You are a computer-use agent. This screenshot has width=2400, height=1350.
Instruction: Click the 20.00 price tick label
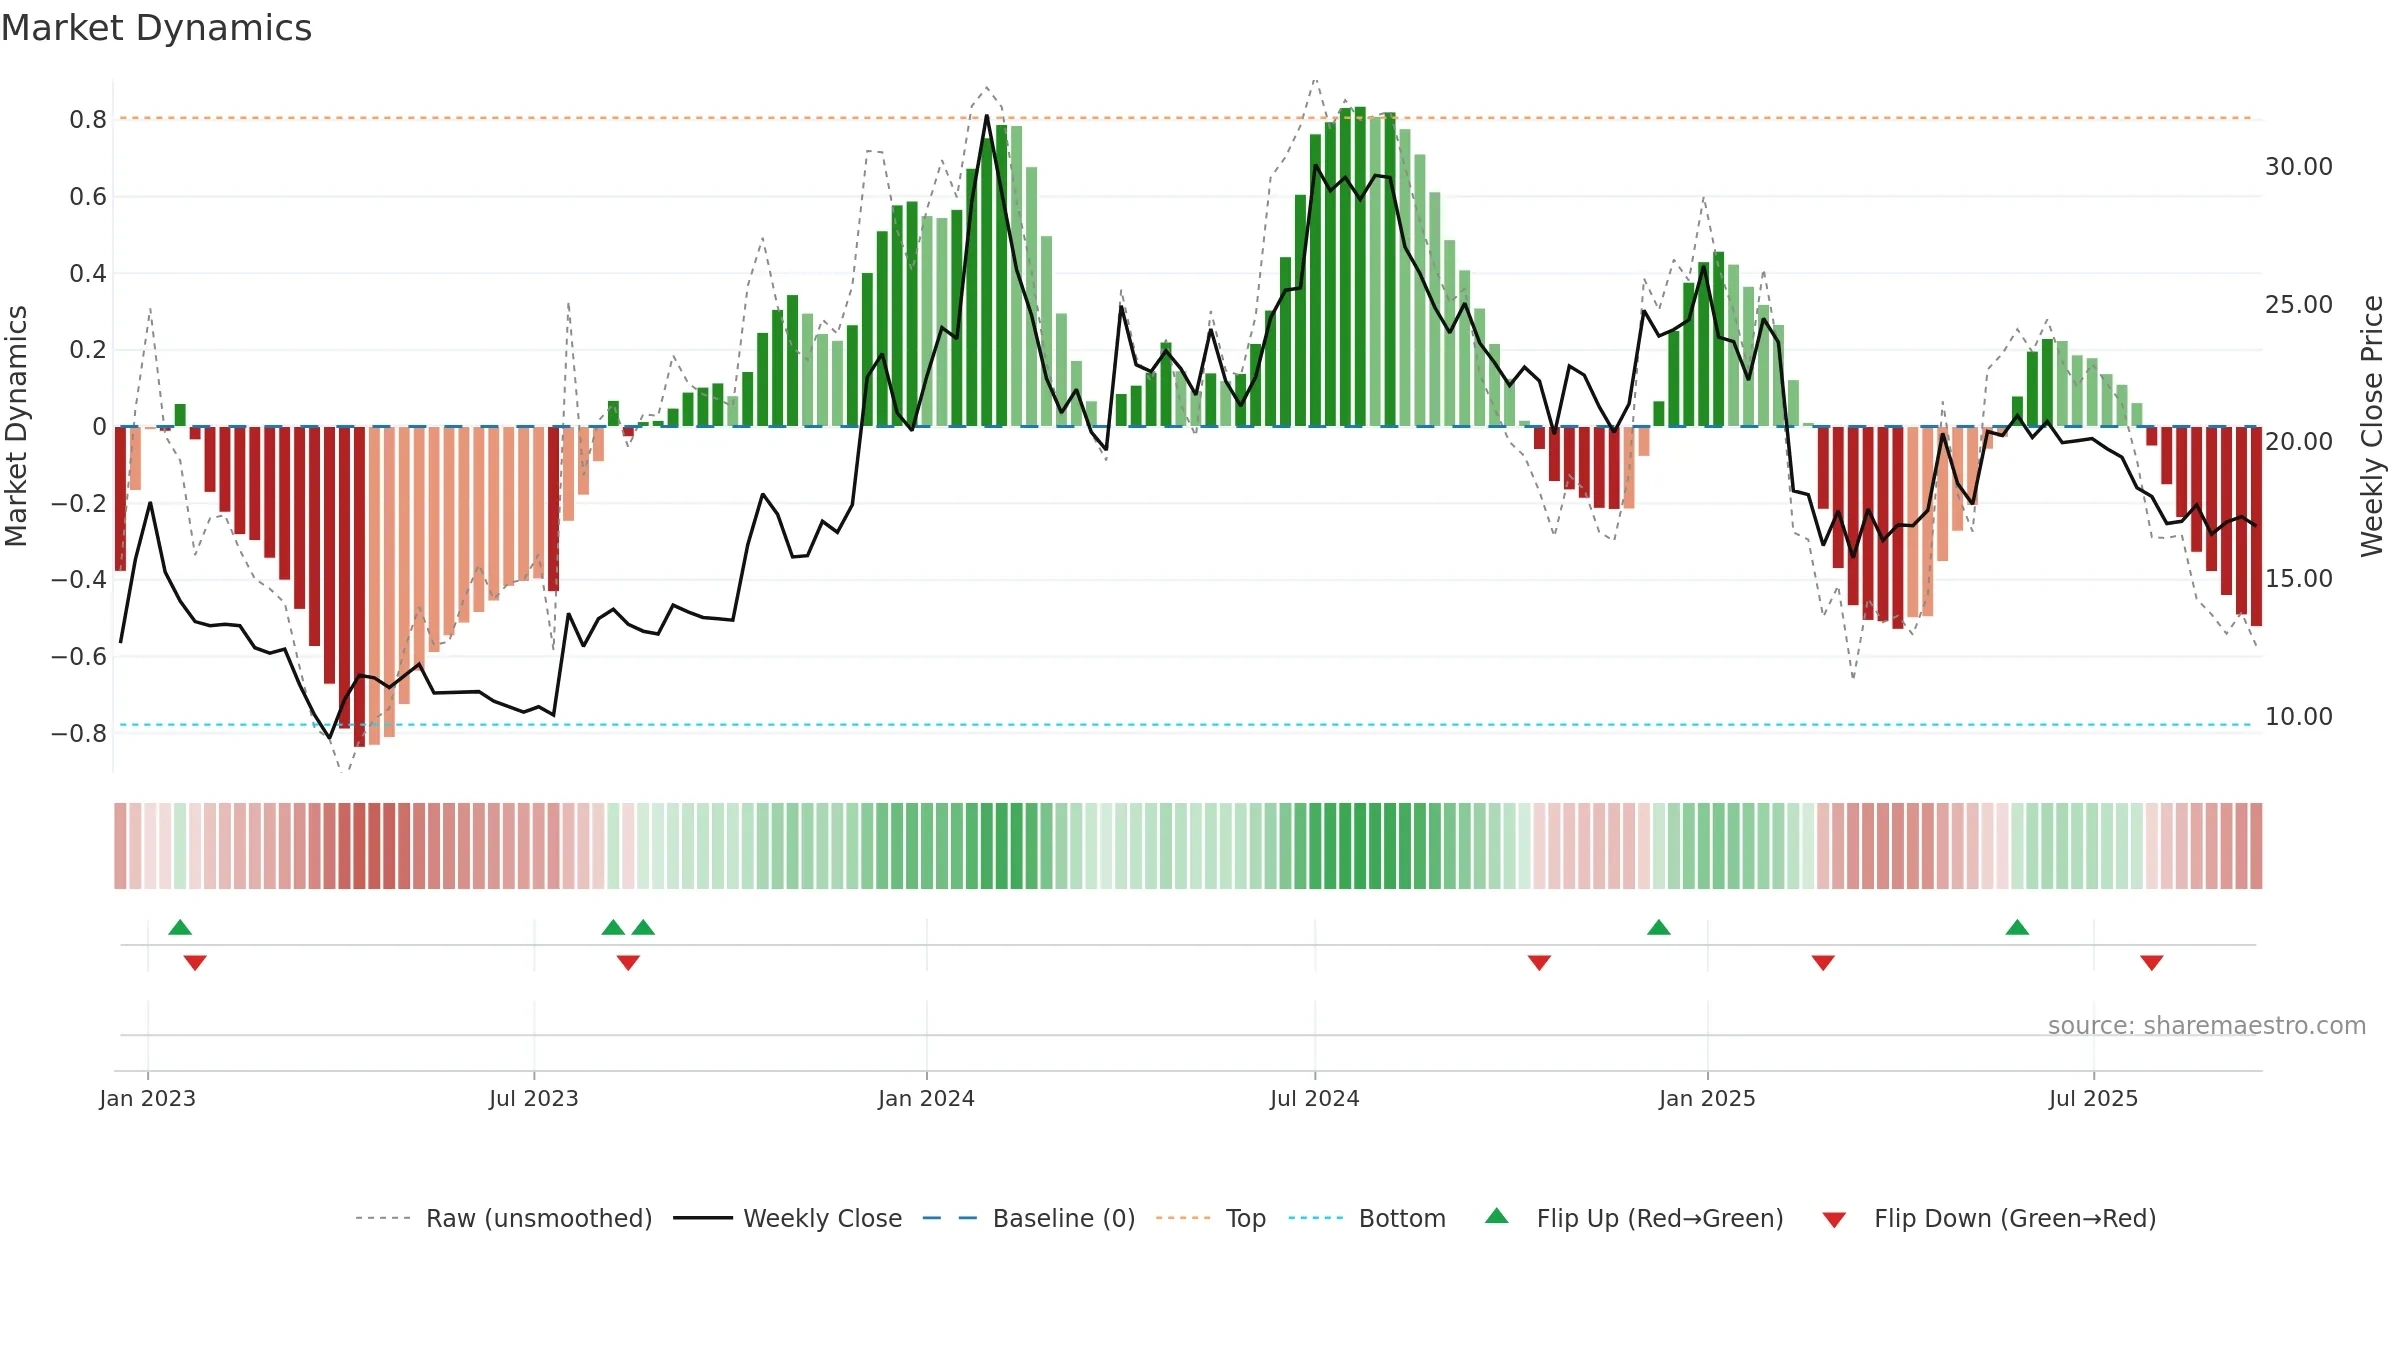2299,442
